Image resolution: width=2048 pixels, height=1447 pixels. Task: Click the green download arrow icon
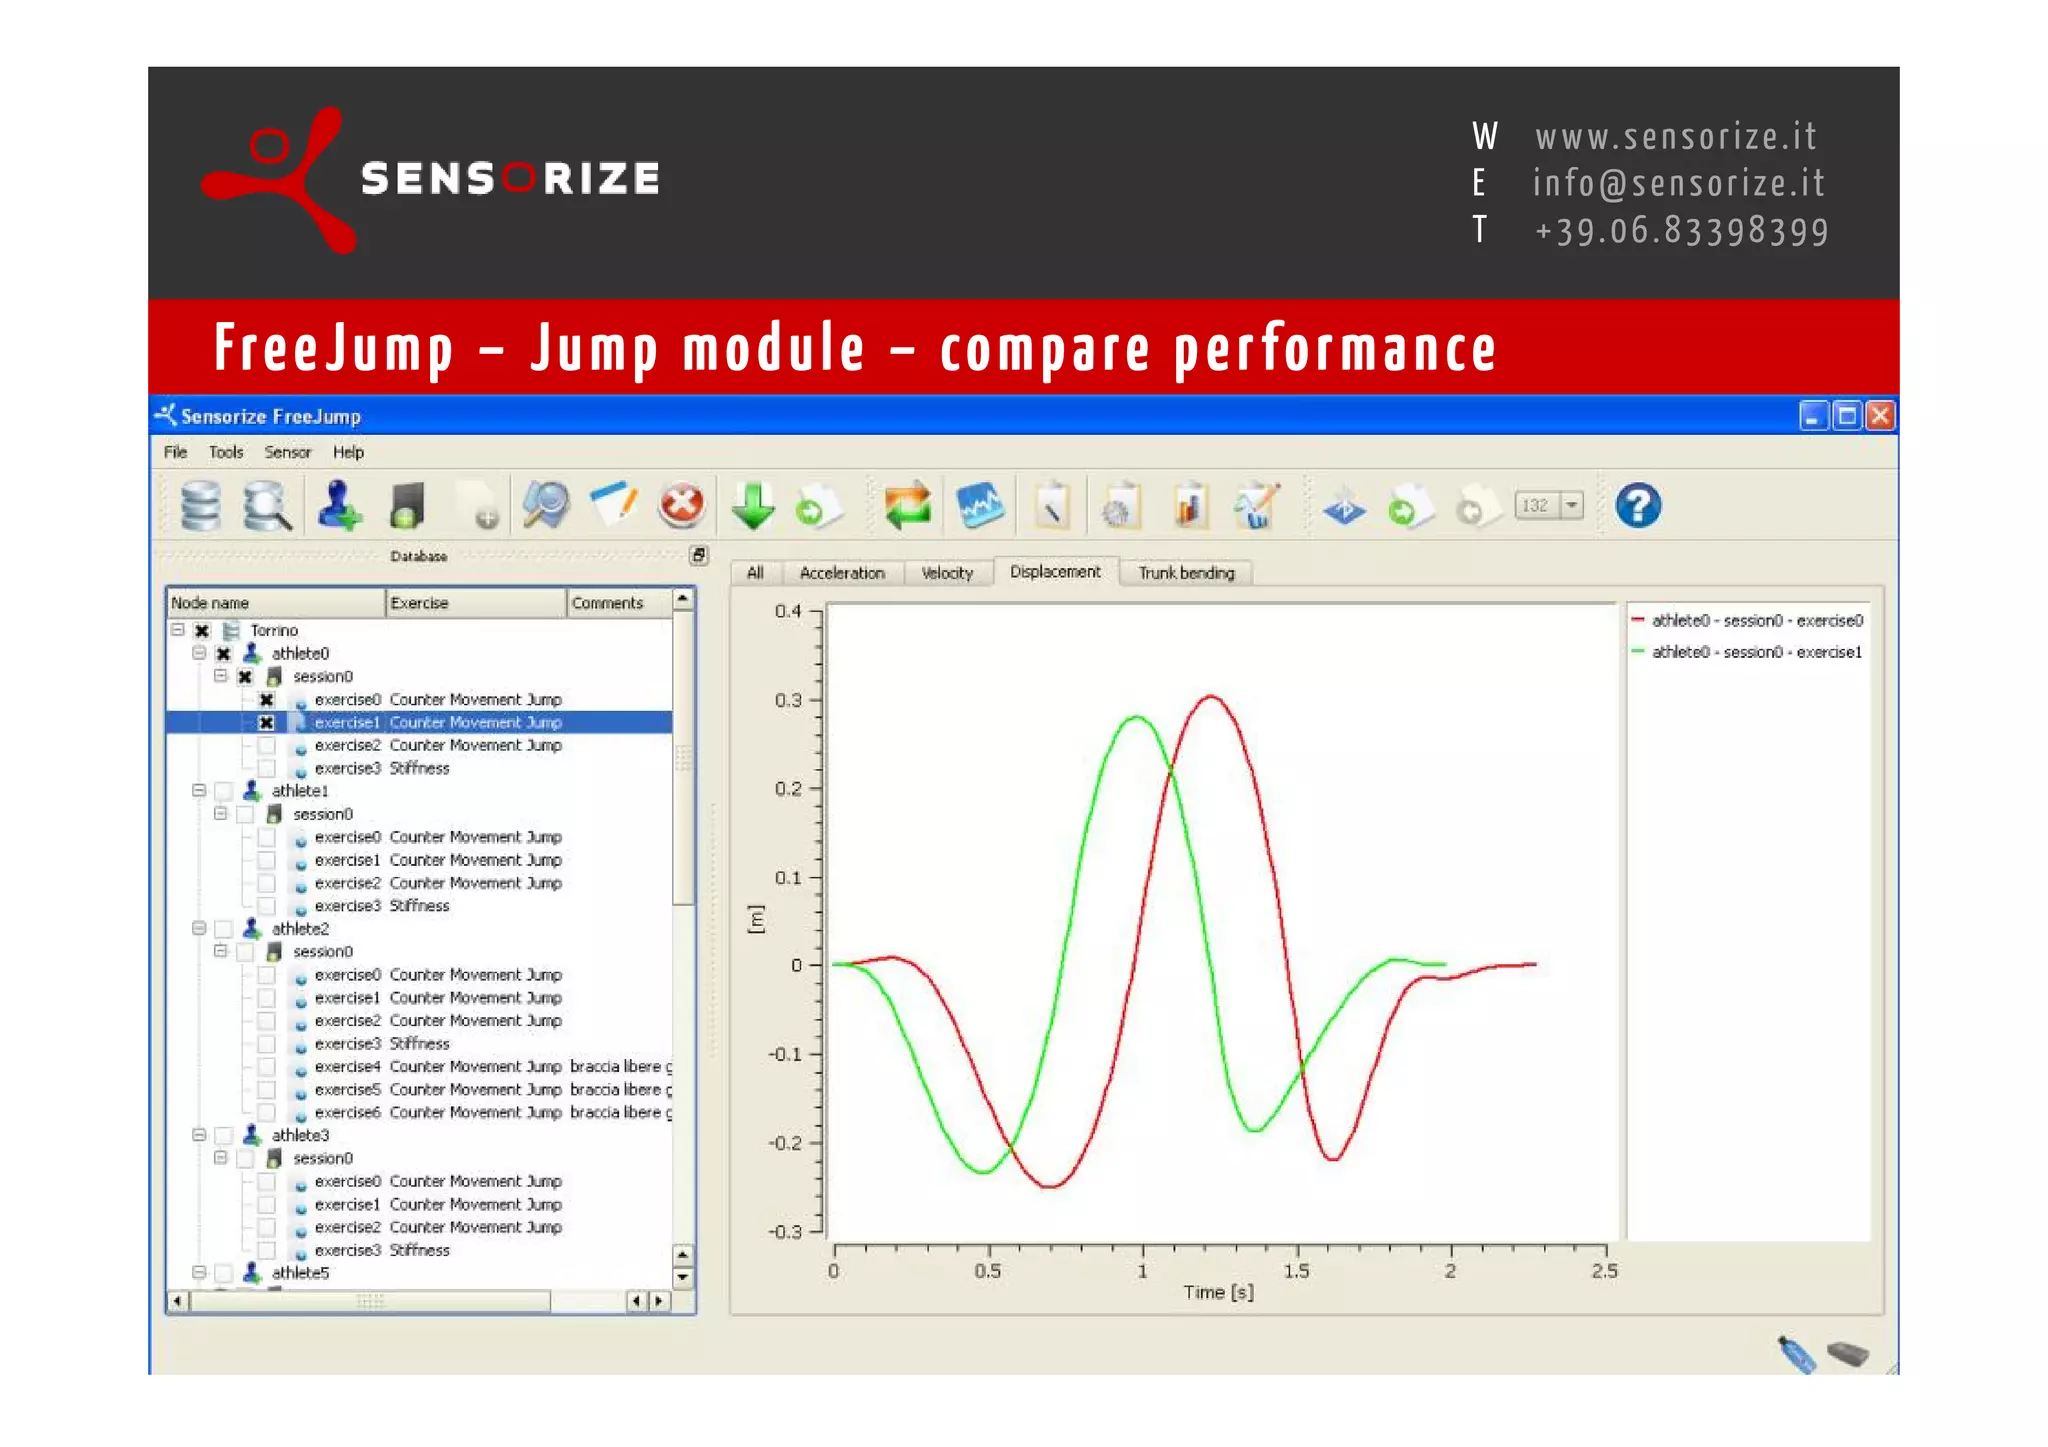pos(752,505)
